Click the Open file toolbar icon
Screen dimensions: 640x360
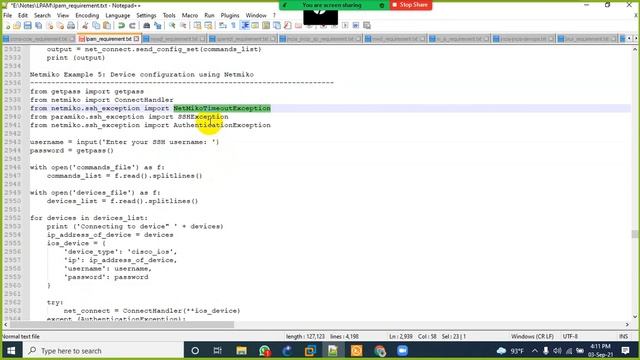point(17,26)
